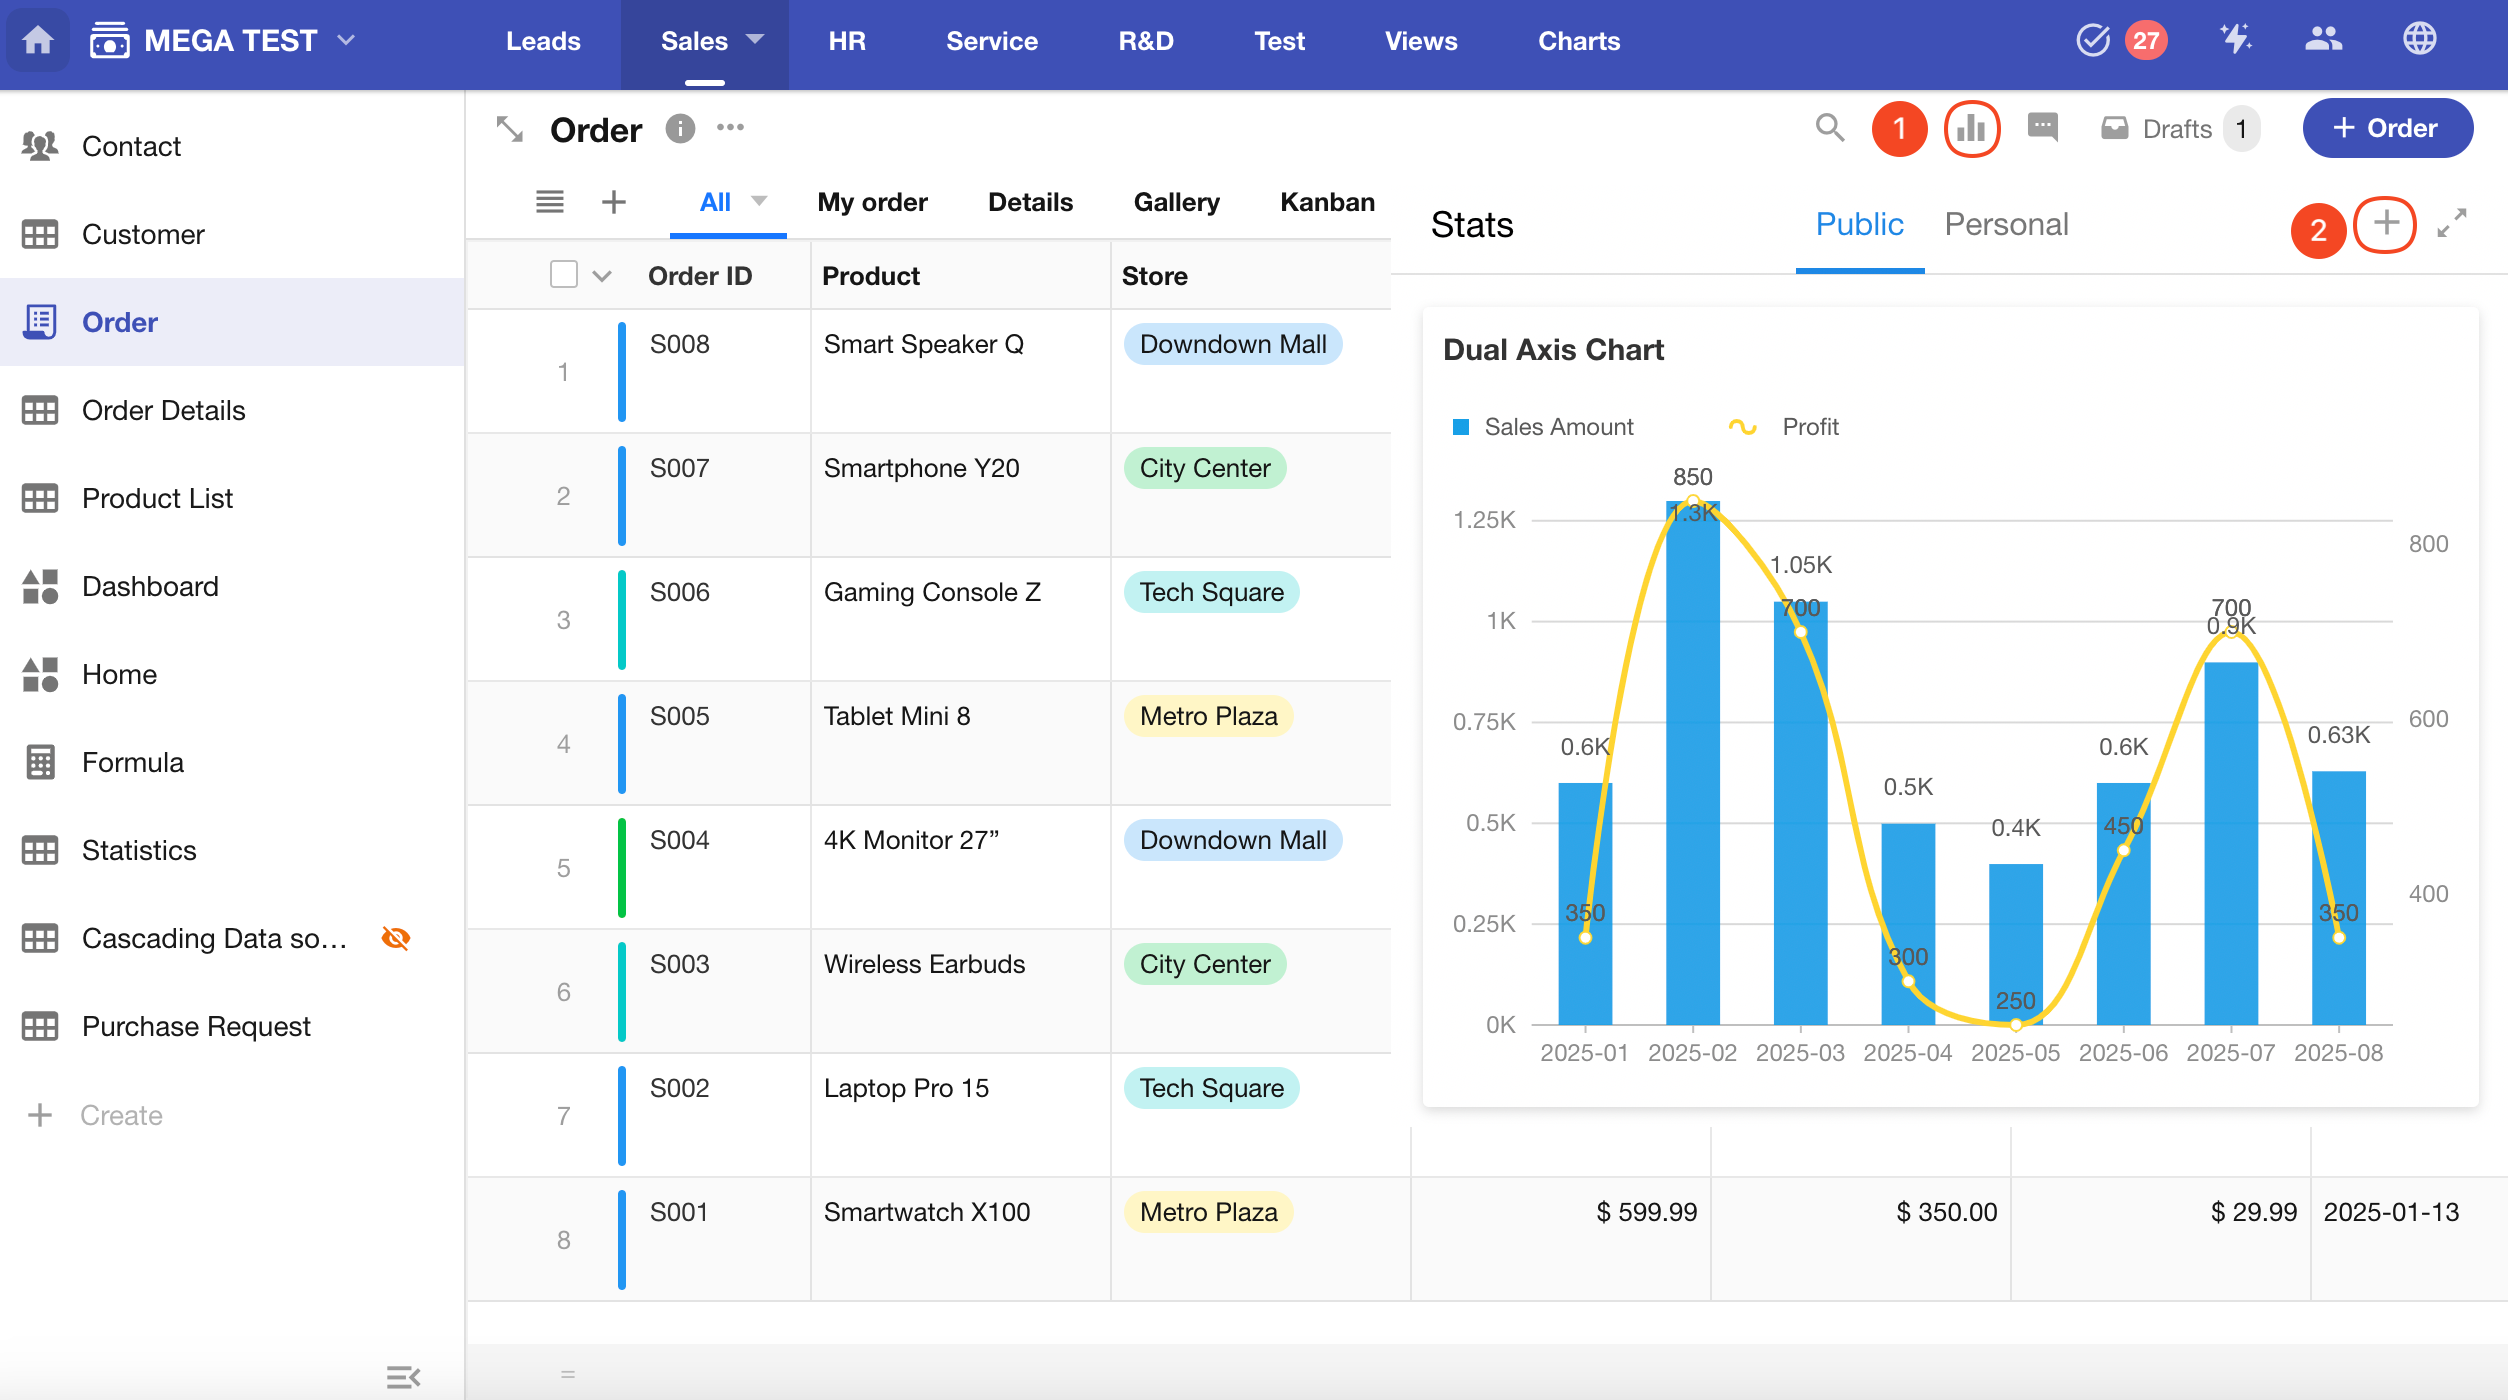
Task: Open the AI lightning sparkle icon
Action: [x=2235, y=40]
